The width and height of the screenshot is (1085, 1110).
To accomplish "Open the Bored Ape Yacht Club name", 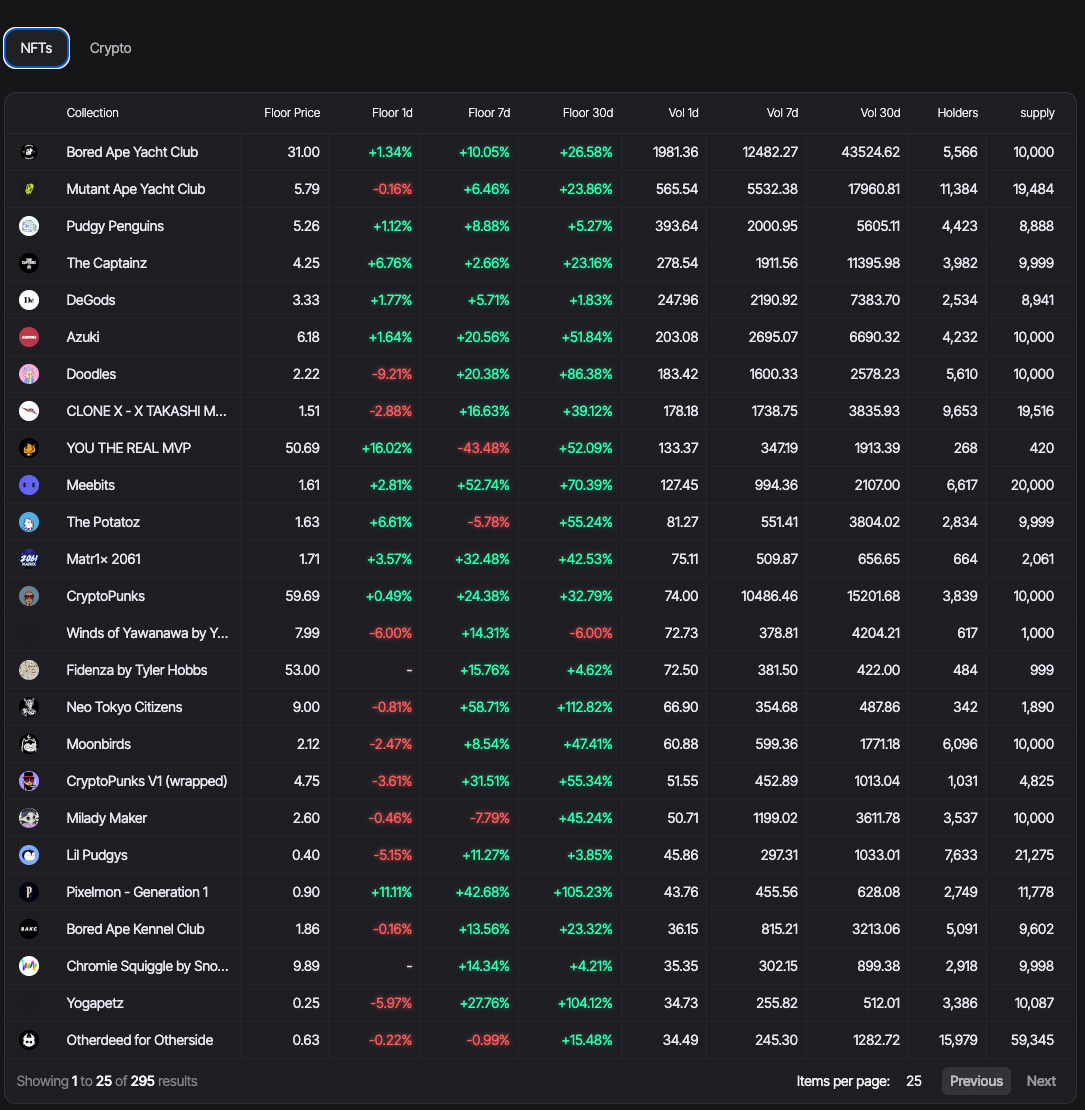I will [132, 152].
